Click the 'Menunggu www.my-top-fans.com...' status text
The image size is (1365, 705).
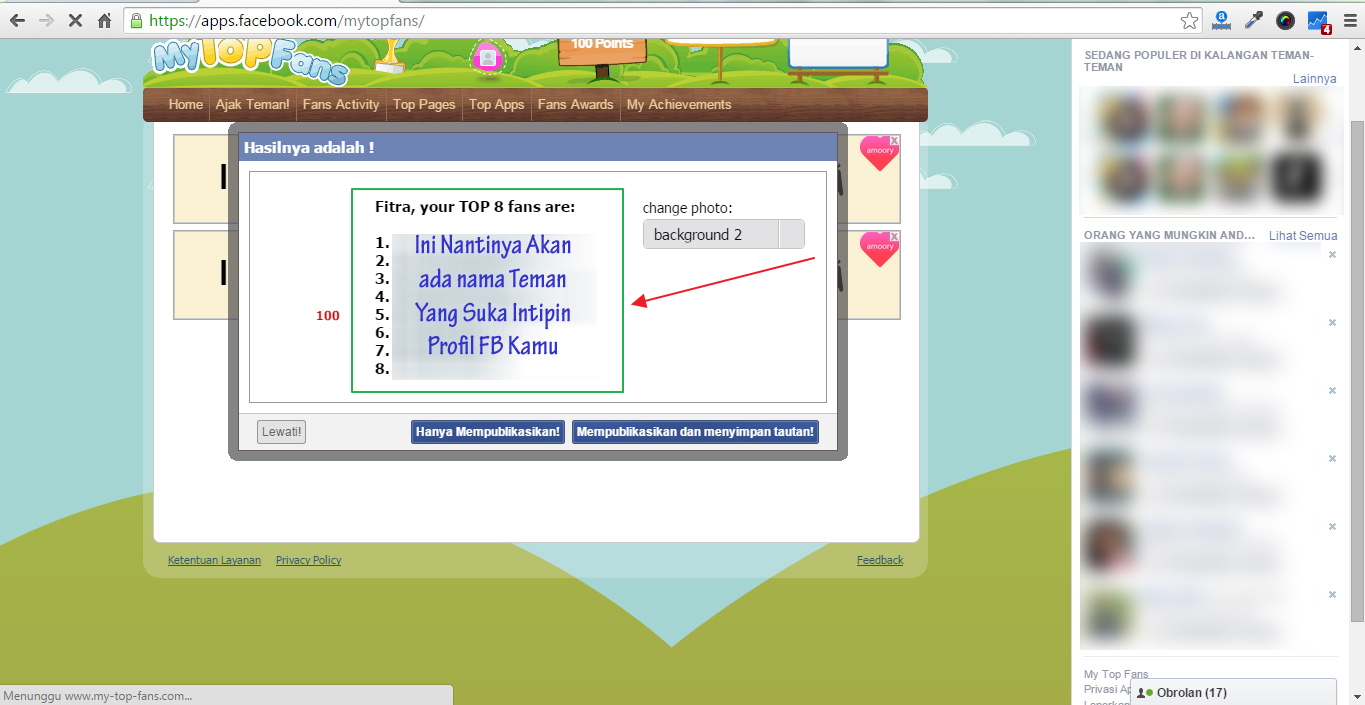click(98, 696)
